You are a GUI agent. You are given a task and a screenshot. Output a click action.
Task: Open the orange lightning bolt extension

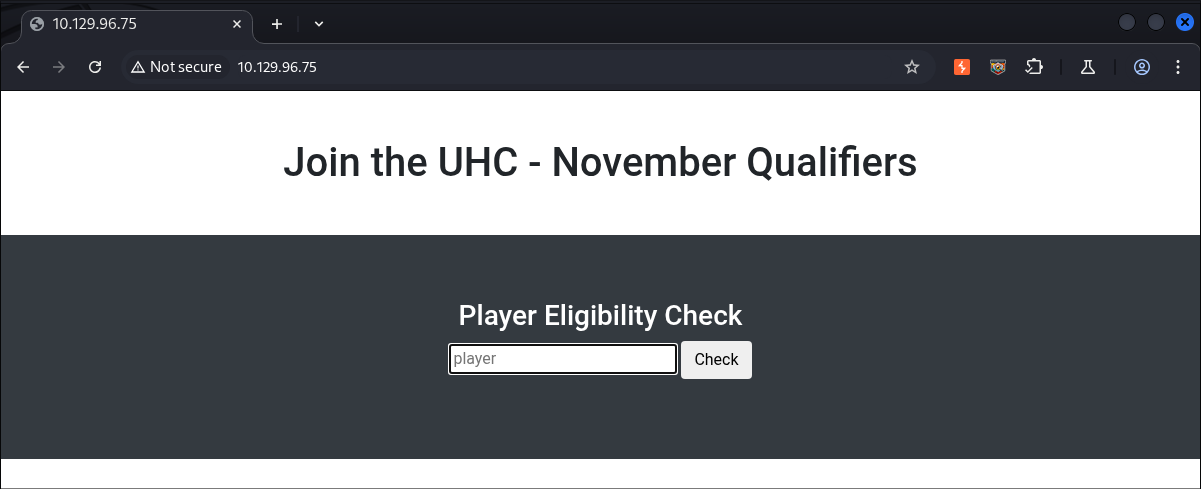962,67
